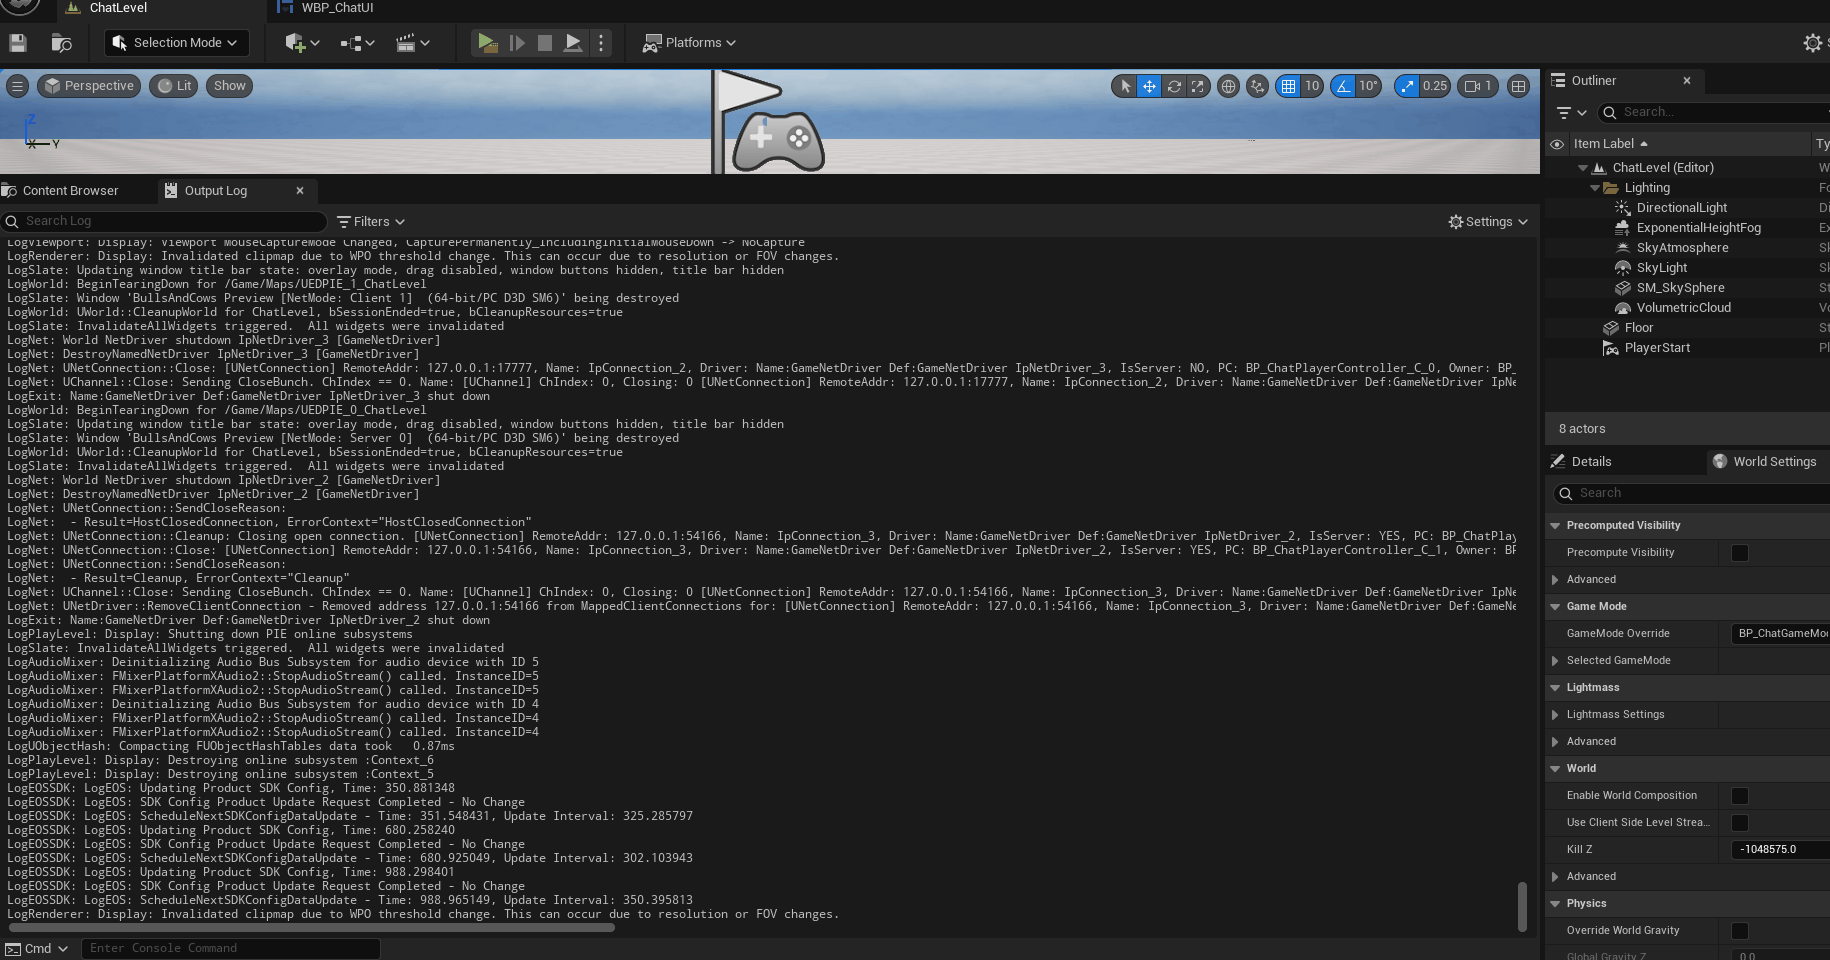Toggle grid snapping in the viewport
The height and width of the screenshot is (960, 1830).
(1288, 86)
